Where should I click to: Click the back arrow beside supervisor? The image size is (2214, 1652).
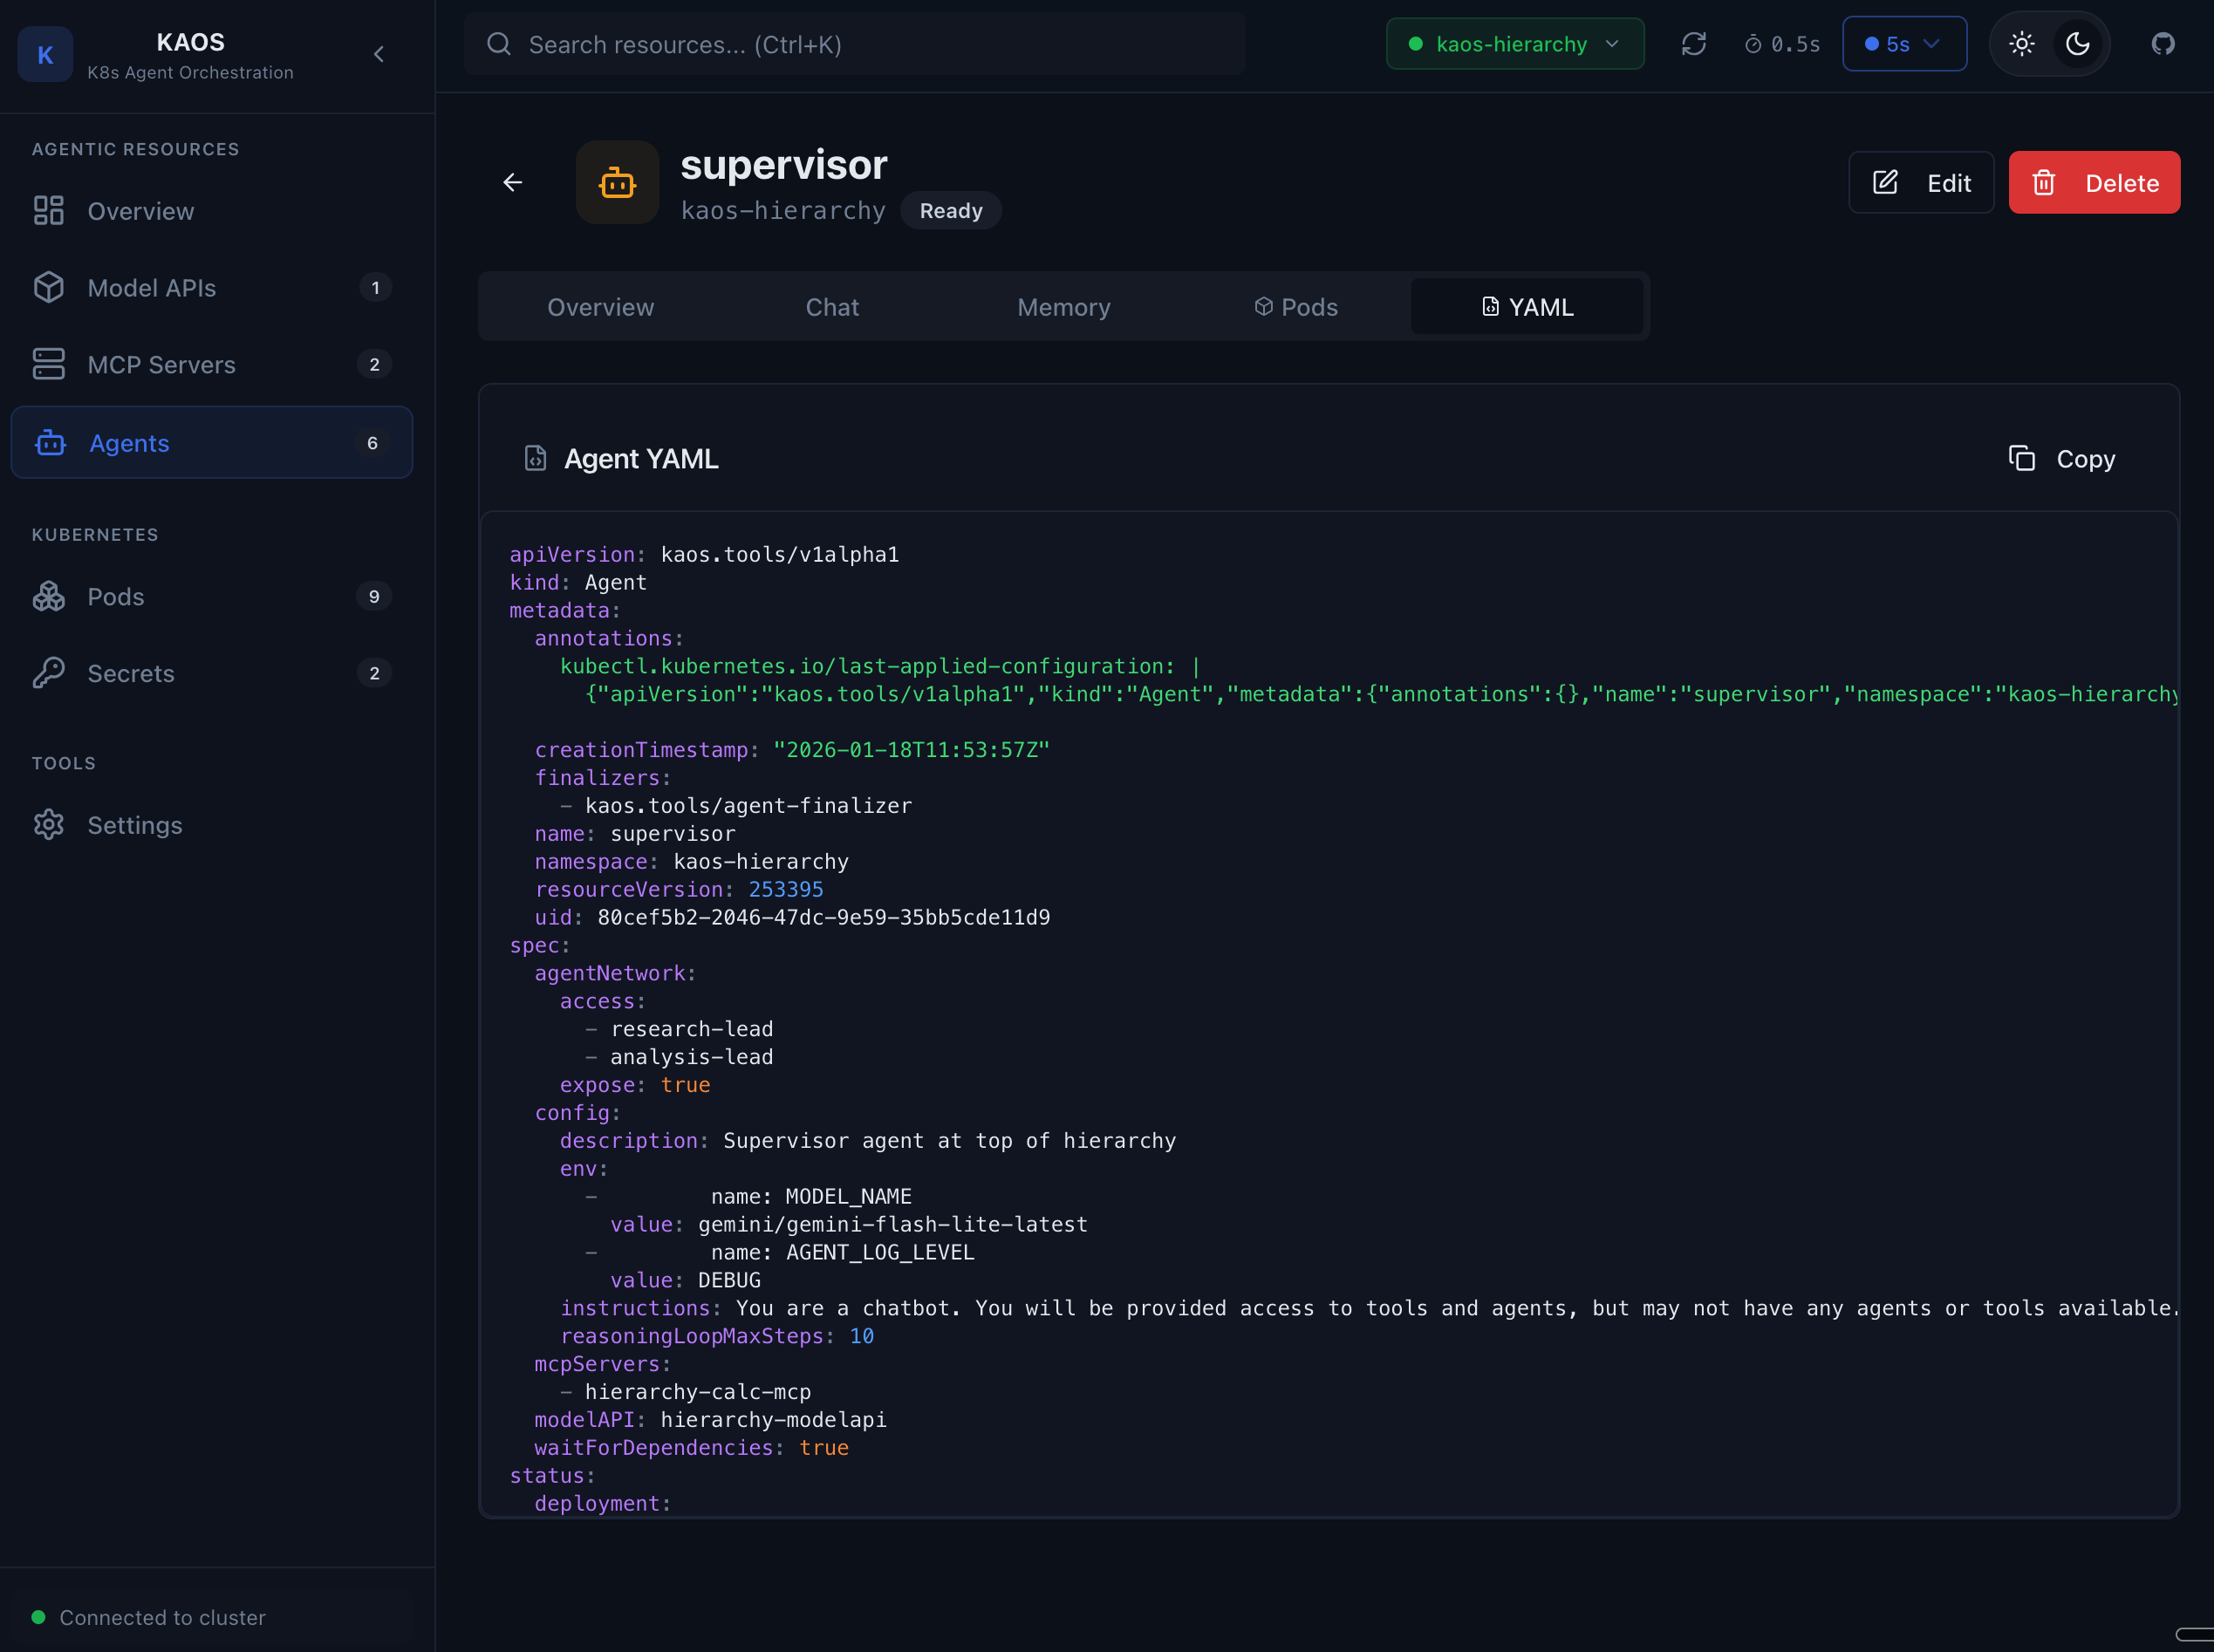[513, 182]
